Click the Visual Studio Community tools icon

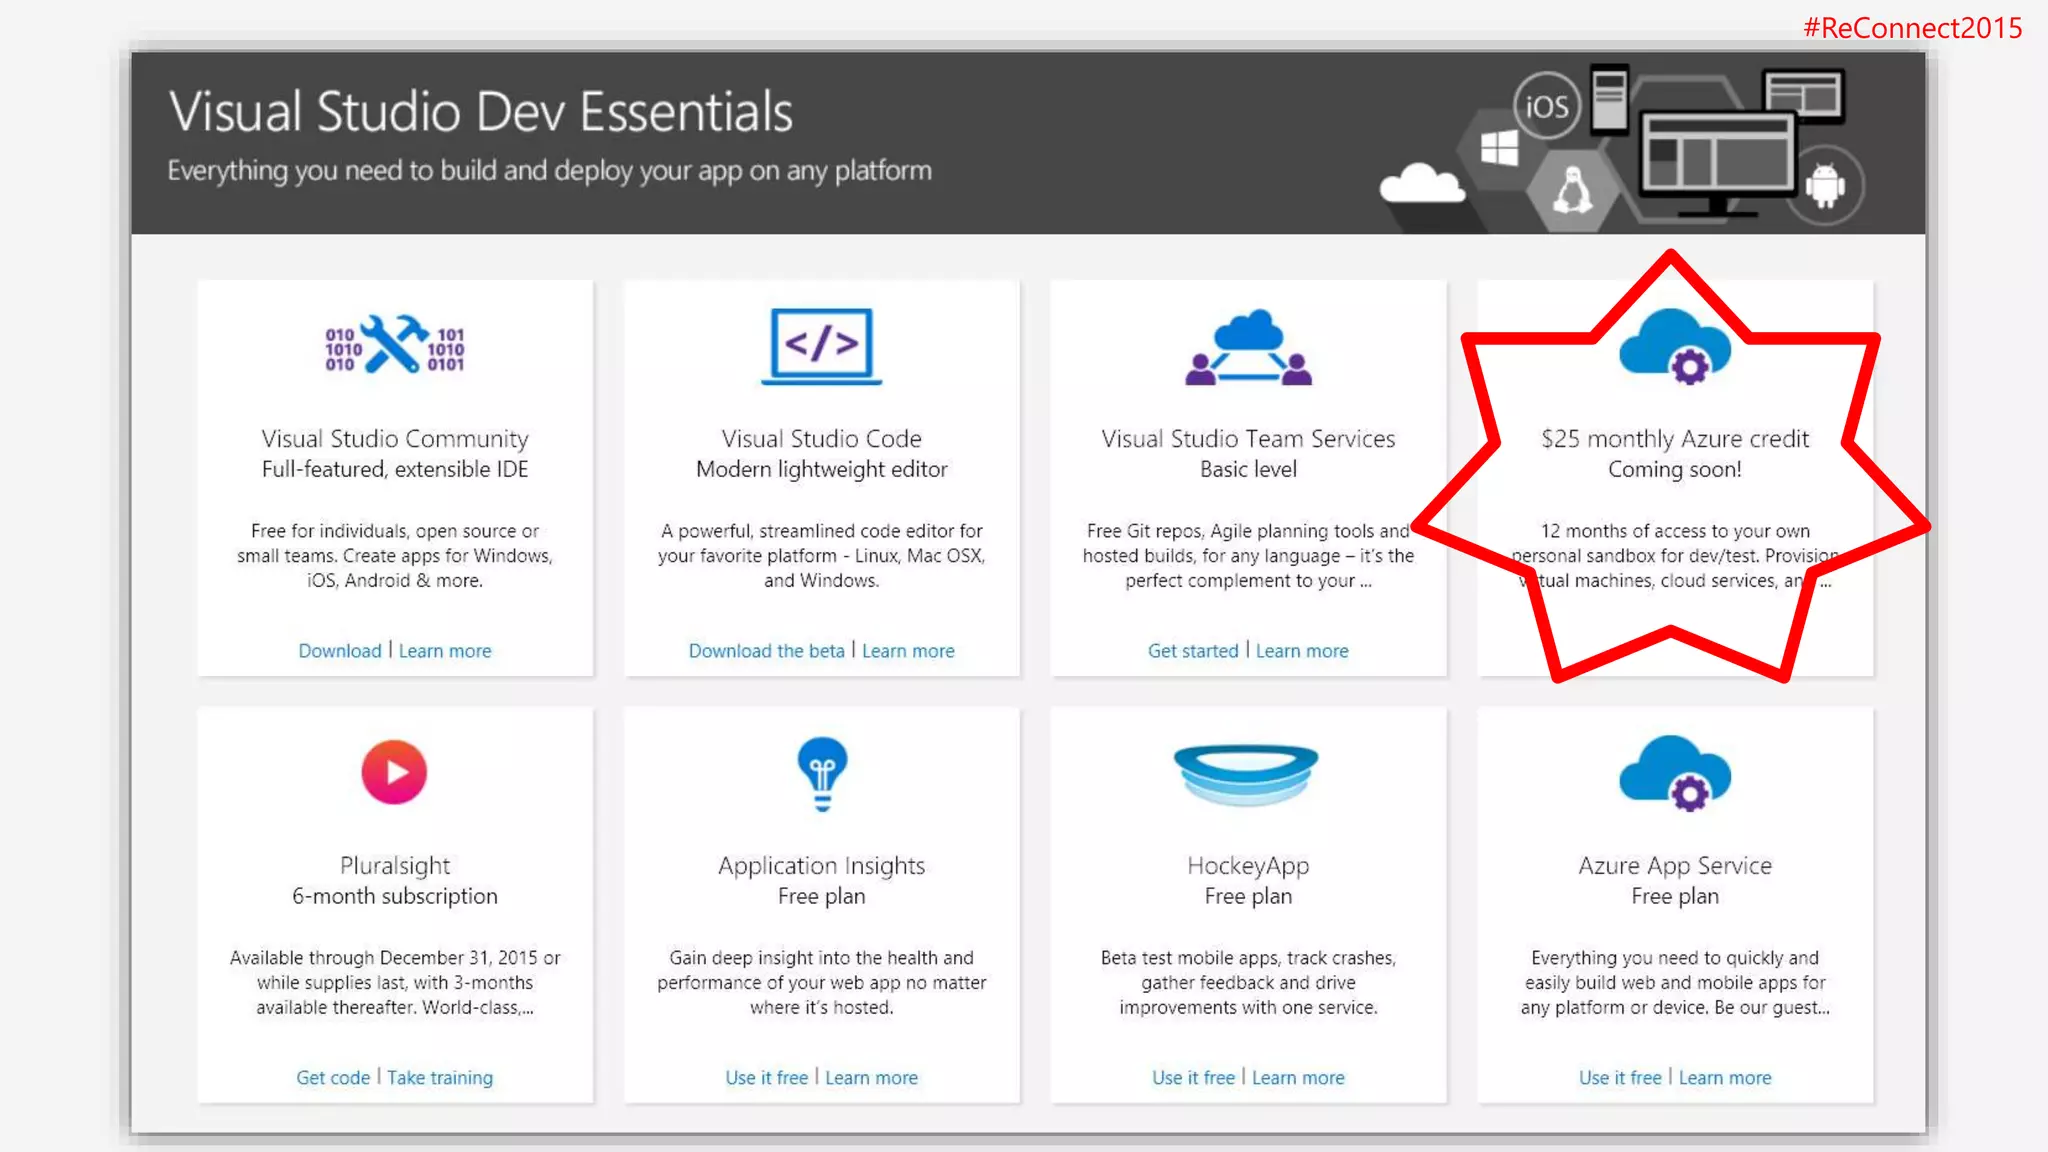click(x=394, y=345)
